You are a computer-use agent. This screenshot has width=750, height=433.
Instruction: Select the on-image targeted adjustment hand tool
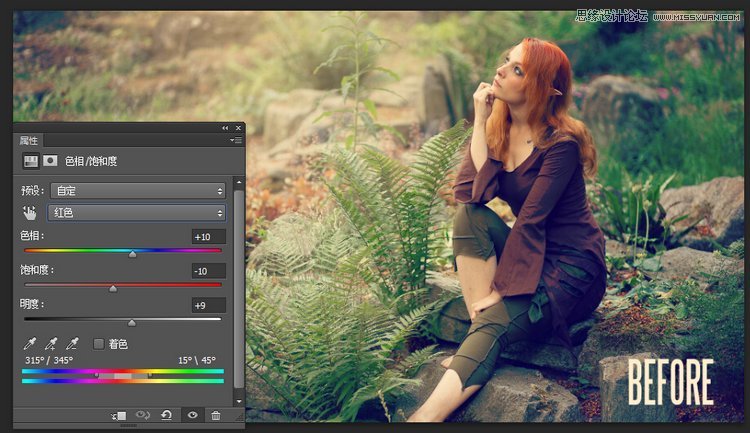(x=29, y=213)
